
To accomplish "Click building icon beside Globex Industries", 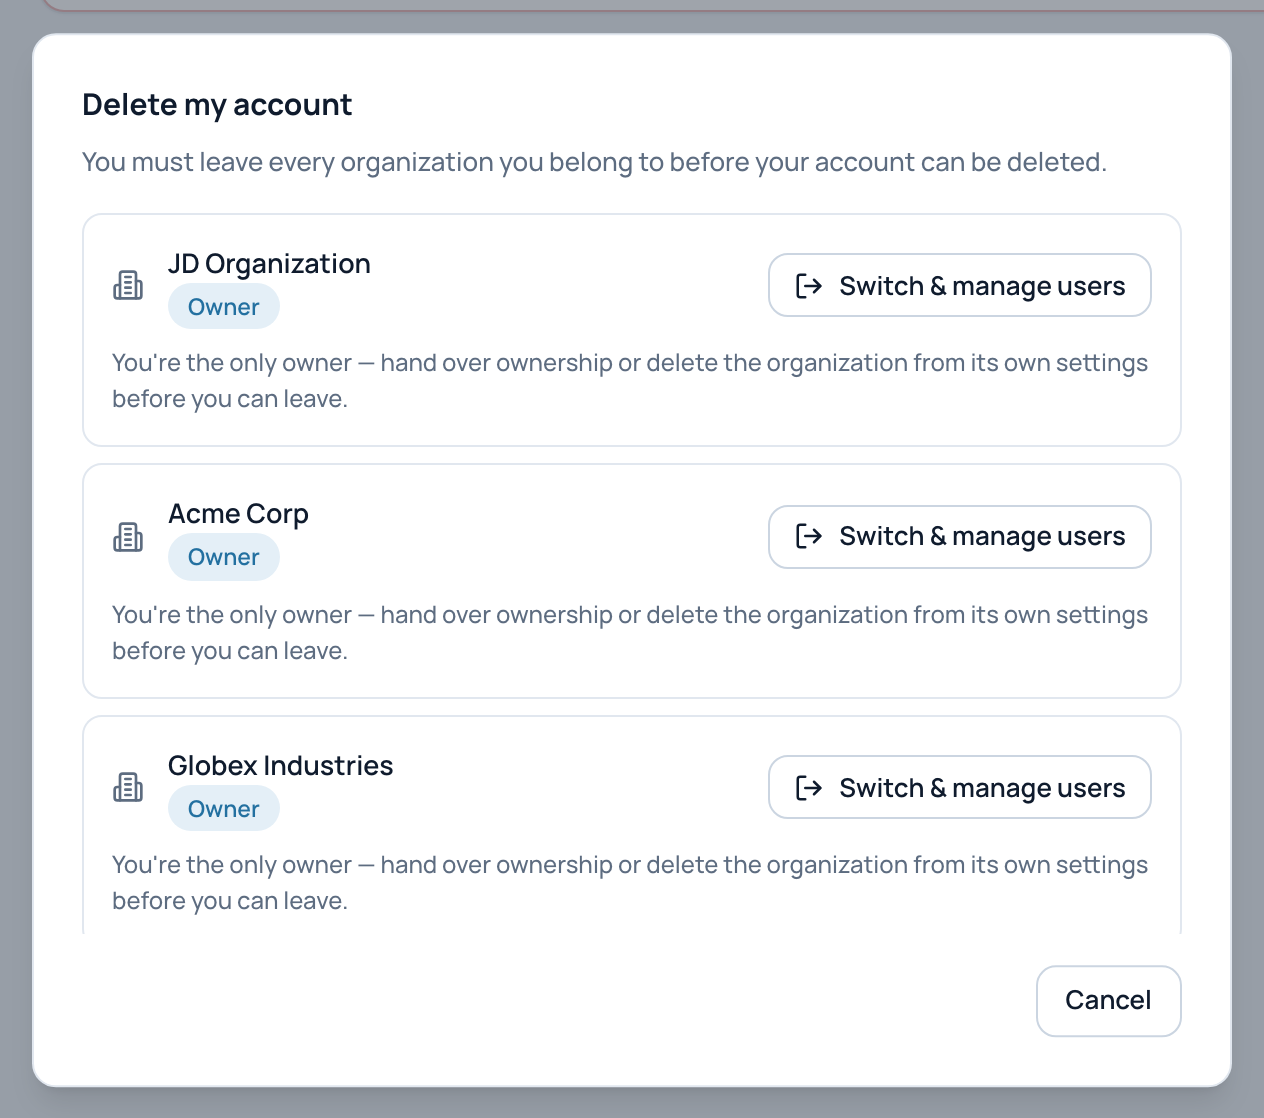I will (x=128, y=787).
